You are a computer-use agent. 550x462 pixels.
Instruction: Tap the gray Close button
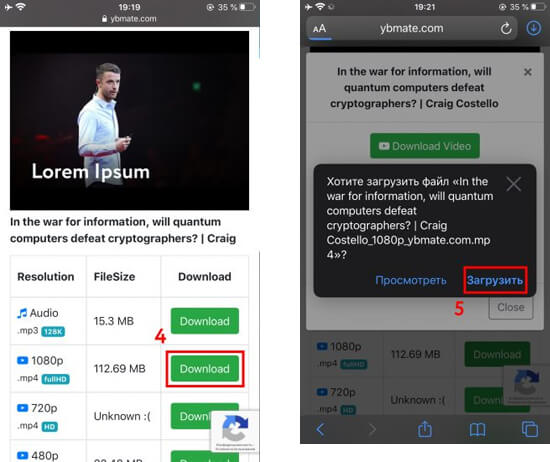point(511,307)
